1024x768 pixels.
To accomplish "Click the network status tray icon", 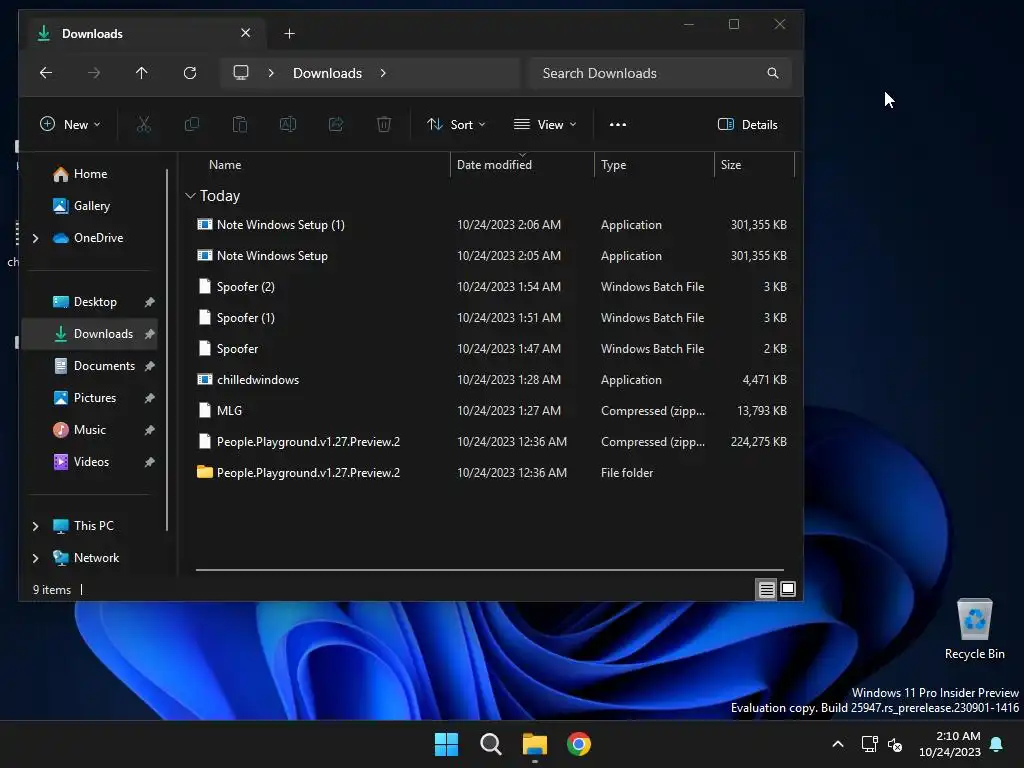I will pyautogui.click(x=869, y=744).
